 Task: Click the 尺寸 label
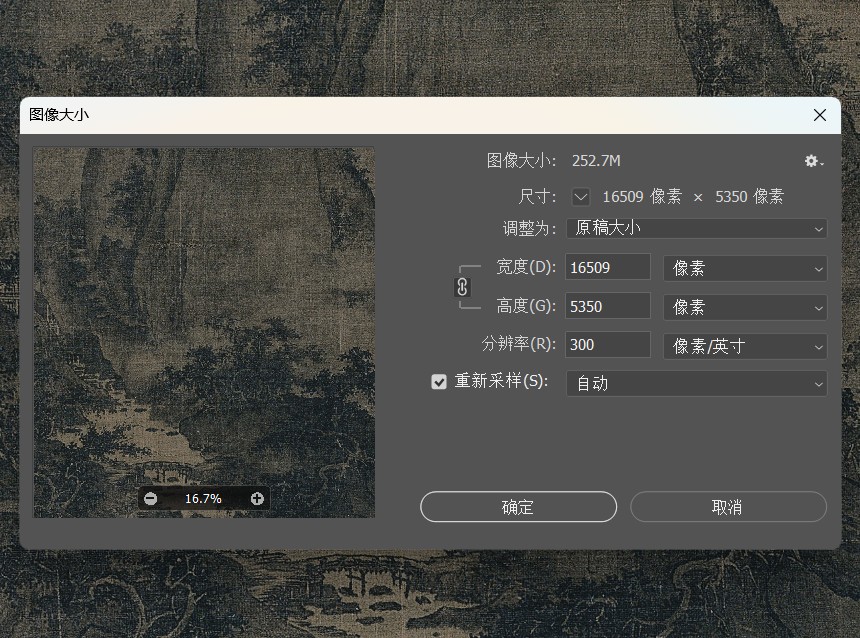pyautogui.click(x=537, y=196)
